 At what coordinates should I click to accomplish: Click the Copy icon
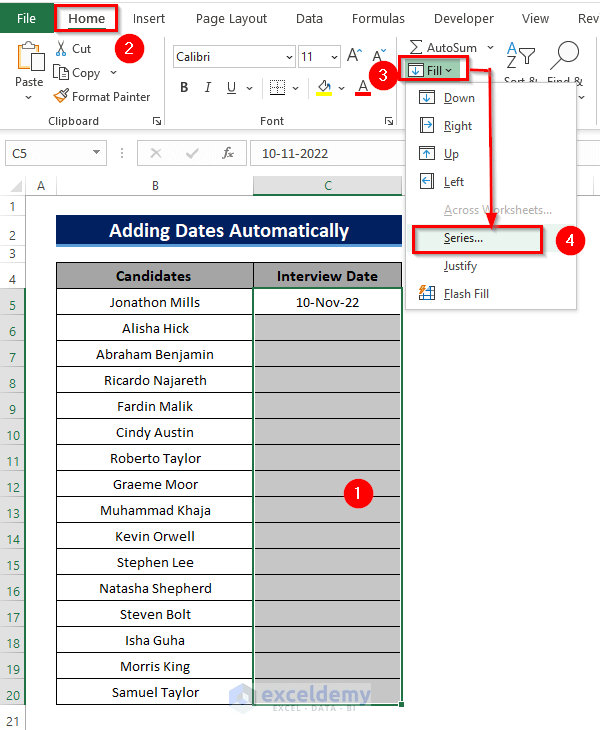point(61,73)
